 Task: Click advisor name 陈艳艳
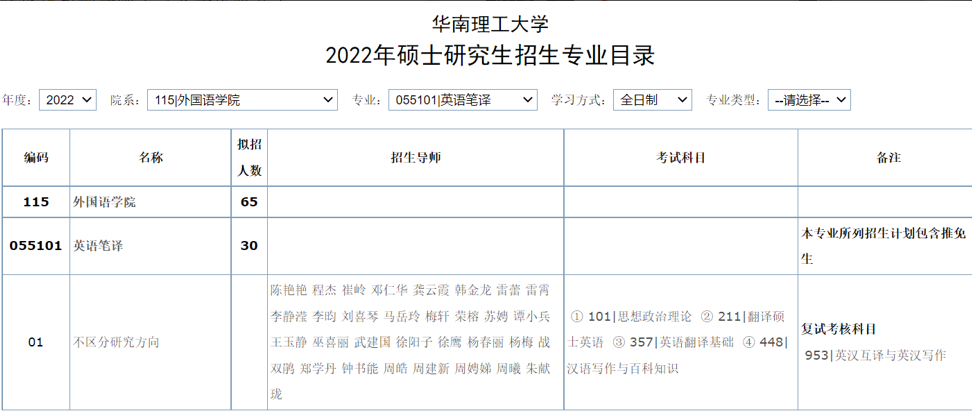(289, 289)
